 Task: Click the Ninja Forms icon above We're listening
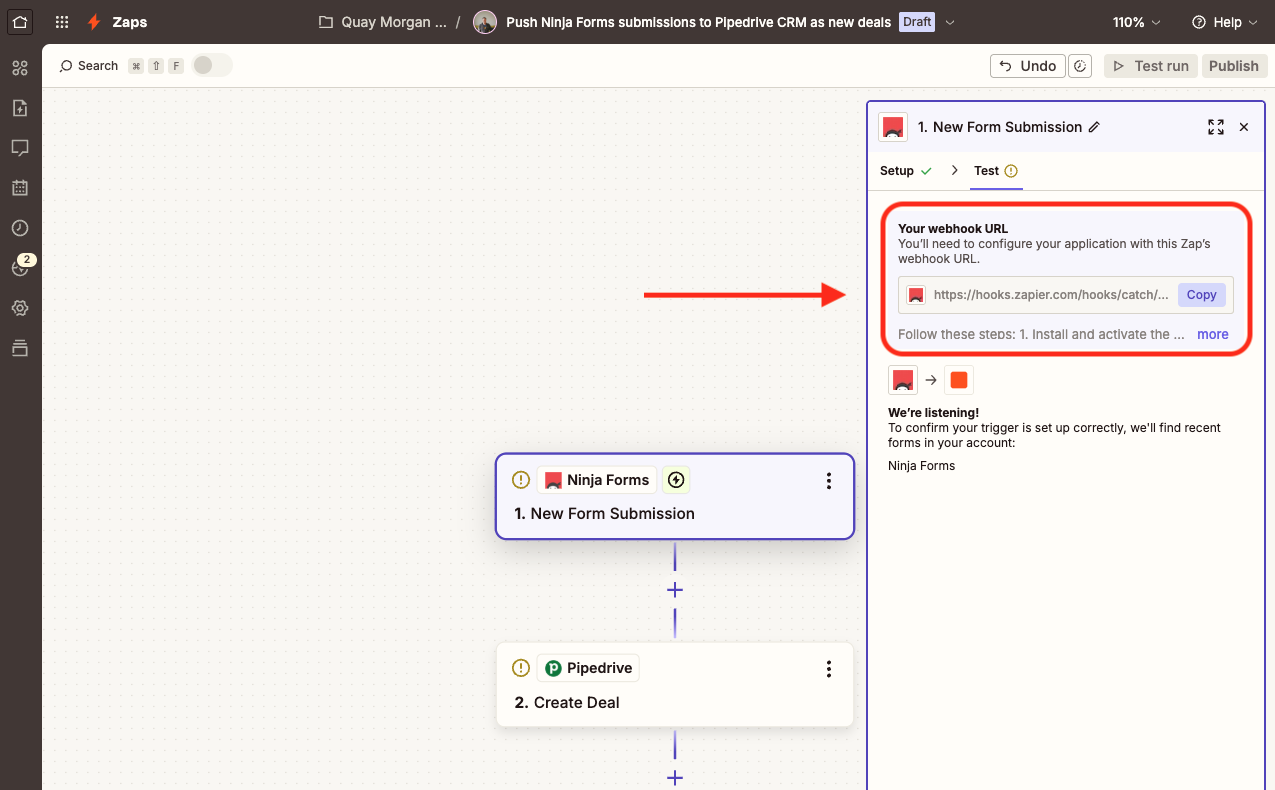tap(903, 380)
